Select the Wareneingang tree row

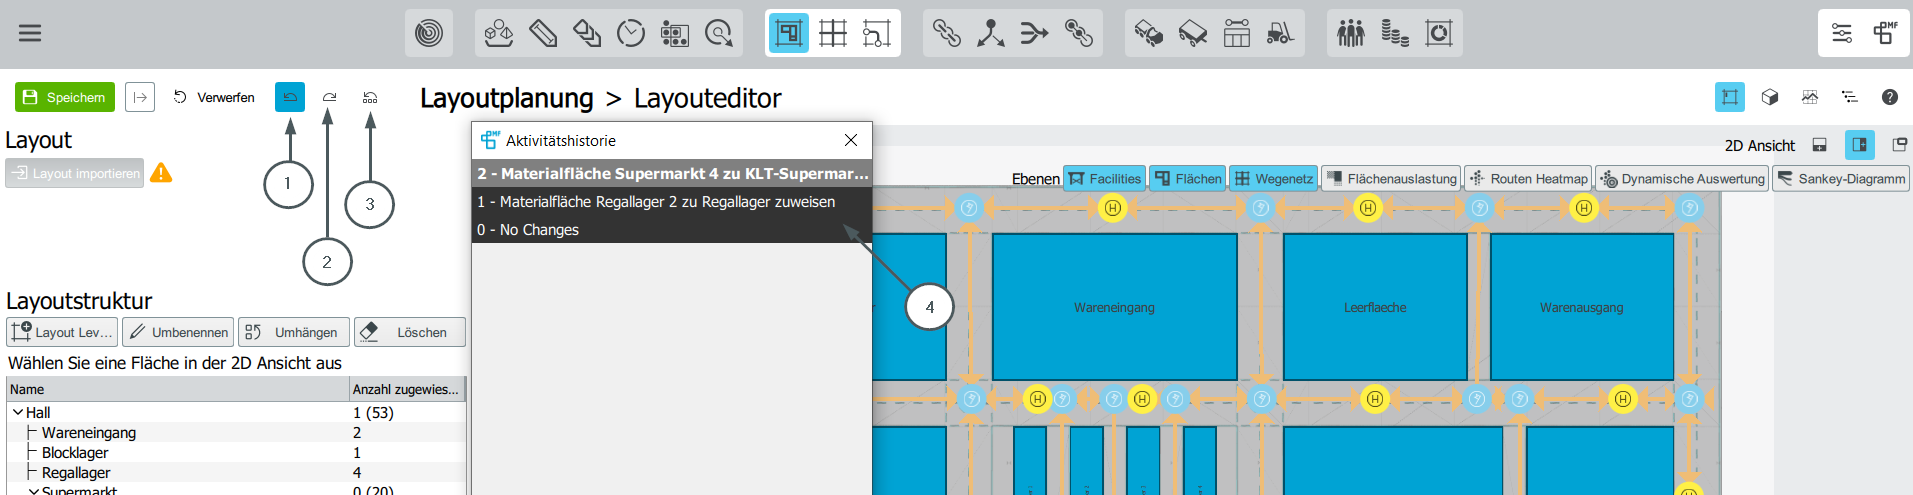coord(236,432)
